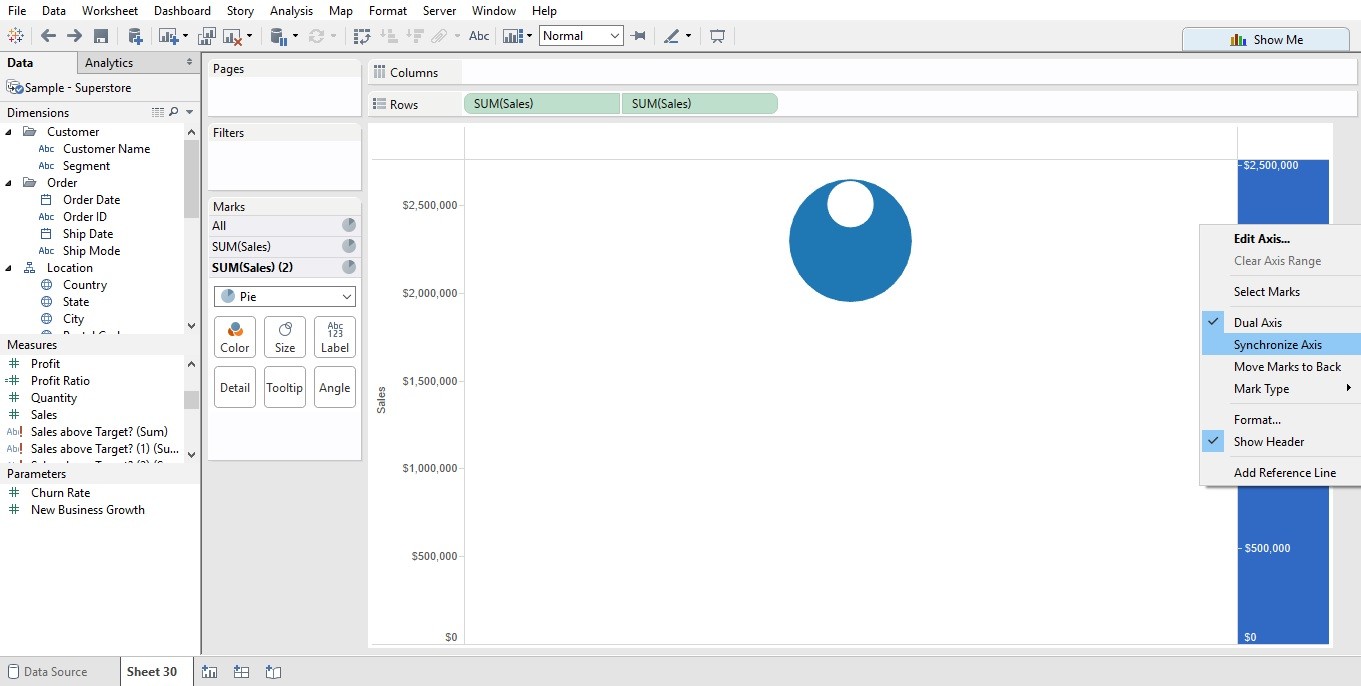Select the Customer Name dimension

(106, 148)
